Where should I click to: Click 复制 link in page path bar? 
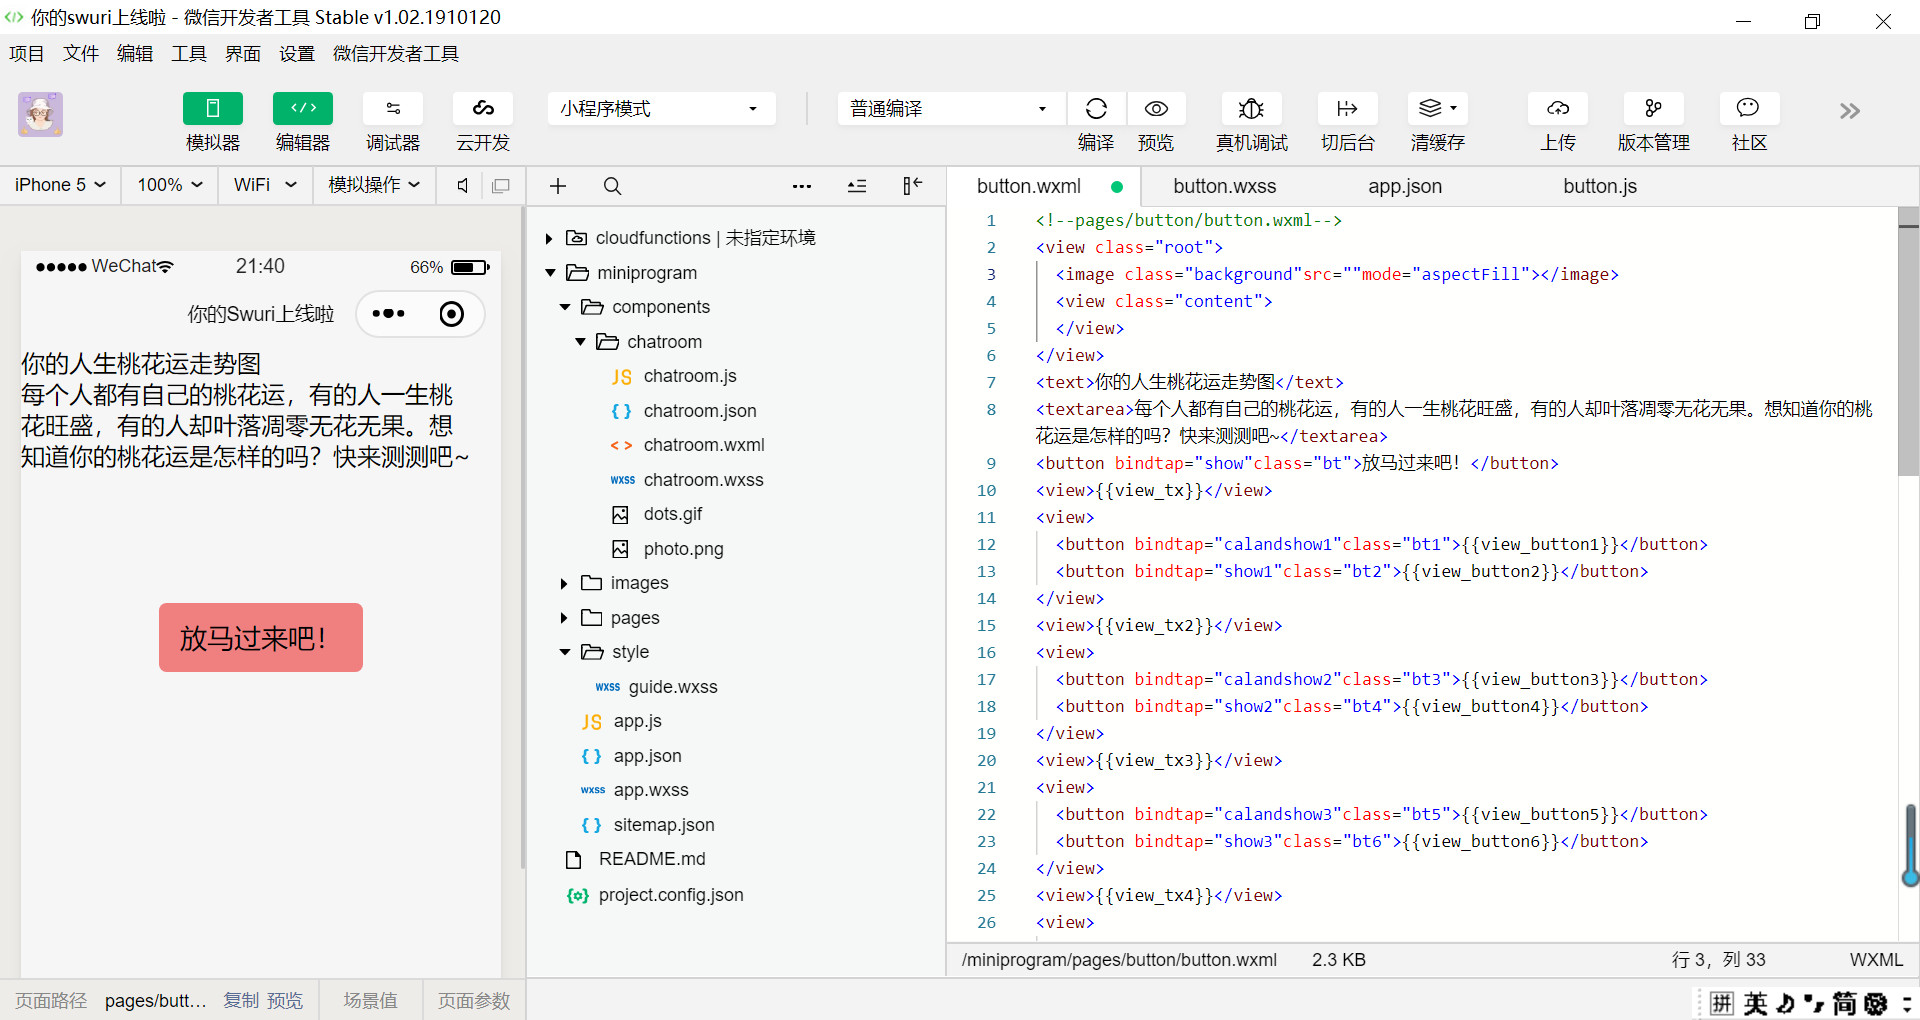pyautogui.click(x=240, y=1001)
